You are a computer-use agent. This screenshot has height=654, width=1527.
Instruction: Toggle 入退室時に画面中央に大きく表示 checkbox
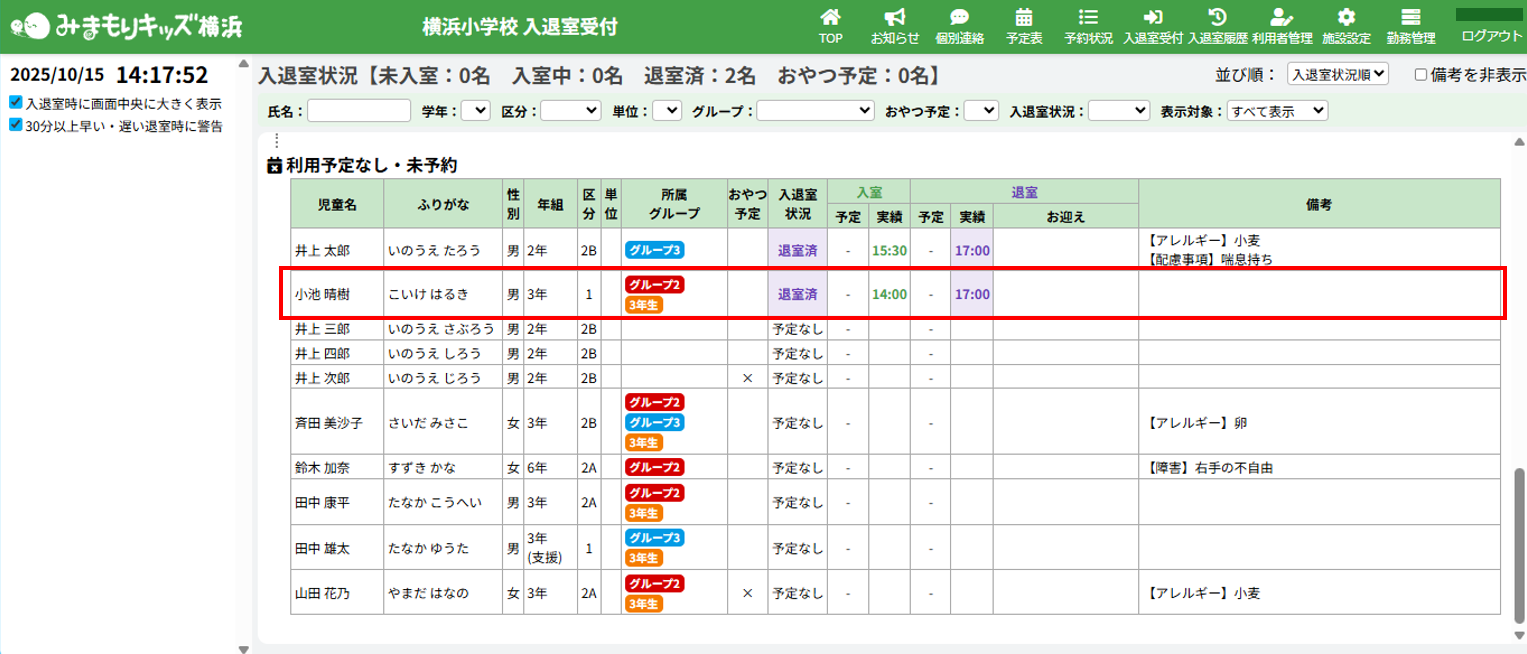point(16,102)
